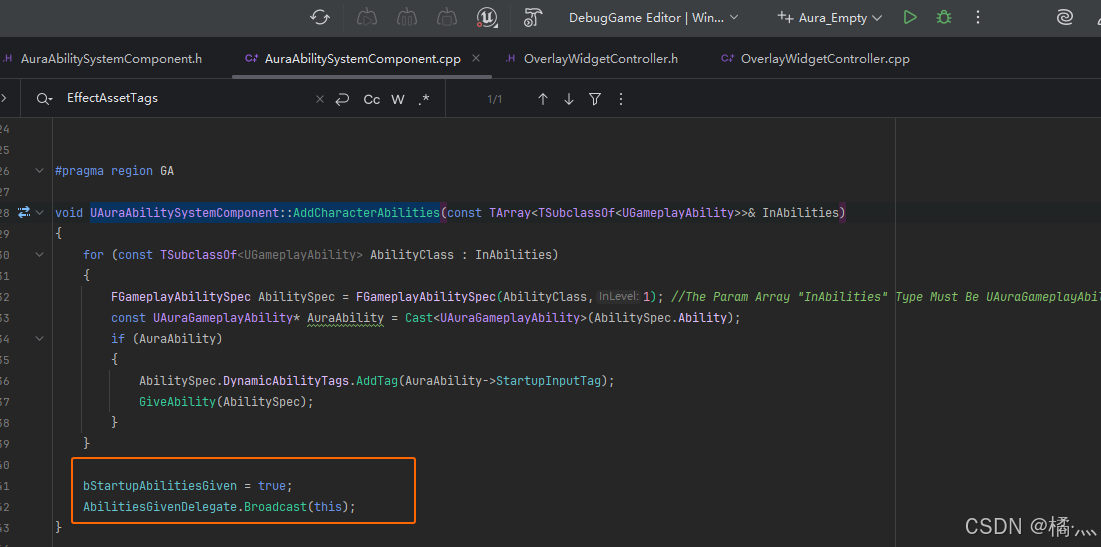Toggle Words (W) search option
This screenshot has height=547, width=1101.
pyautogui.click(x=397, y=100)
